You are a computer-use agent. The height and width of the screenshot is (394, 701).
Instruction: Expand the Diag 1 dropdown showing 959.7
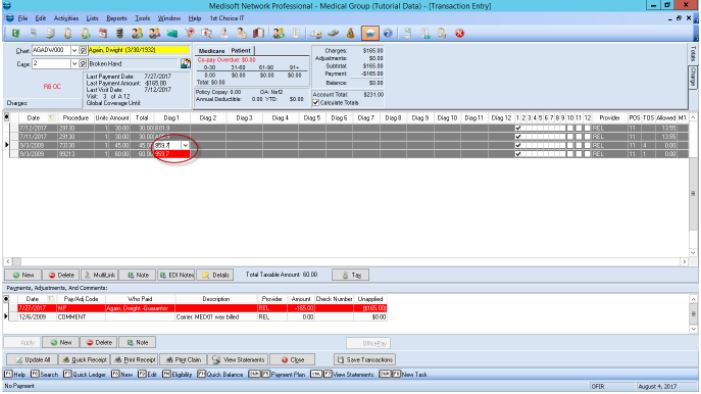[185, 145]
